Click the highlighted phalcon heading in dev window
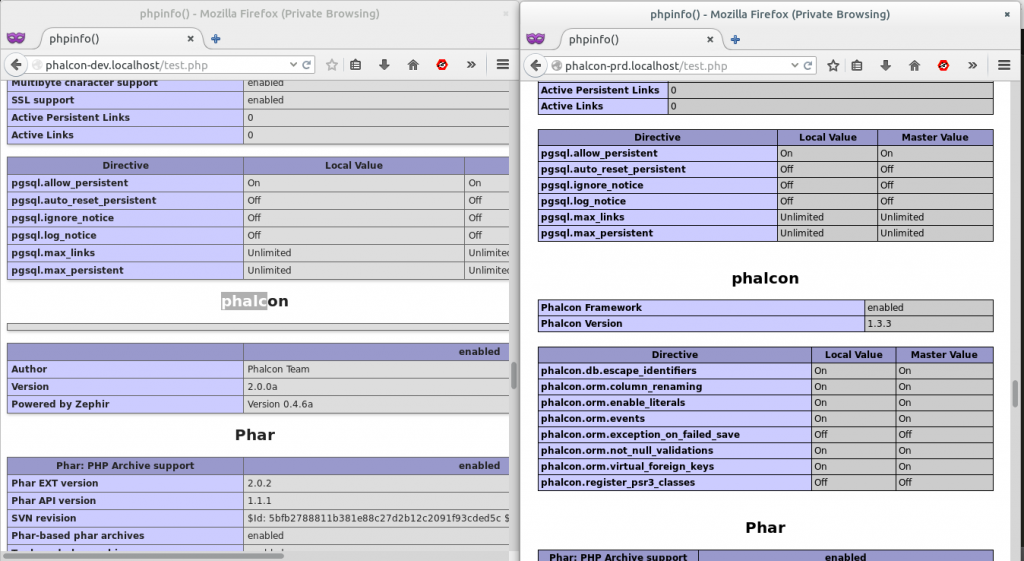This screenshot has width=1024, height=561. click(x=255, y=301)
